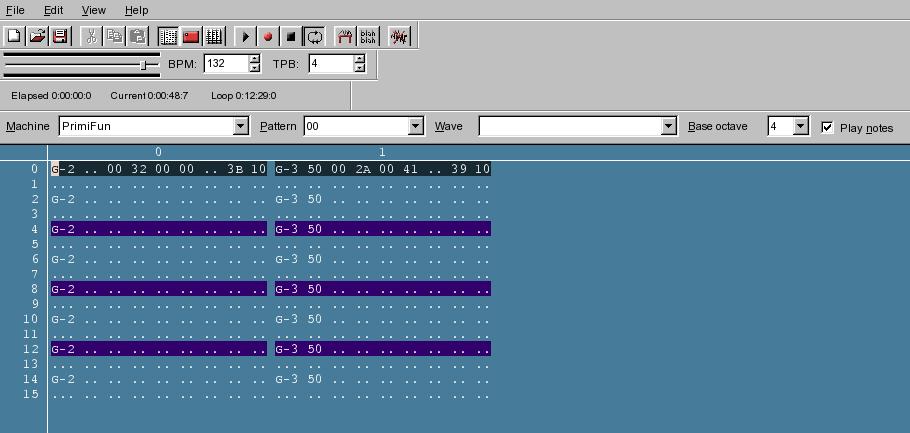Image resolution: width=910 pixels, height=433 pixels.
Task: Click row number 9 in the pattern
Action: 35,304
